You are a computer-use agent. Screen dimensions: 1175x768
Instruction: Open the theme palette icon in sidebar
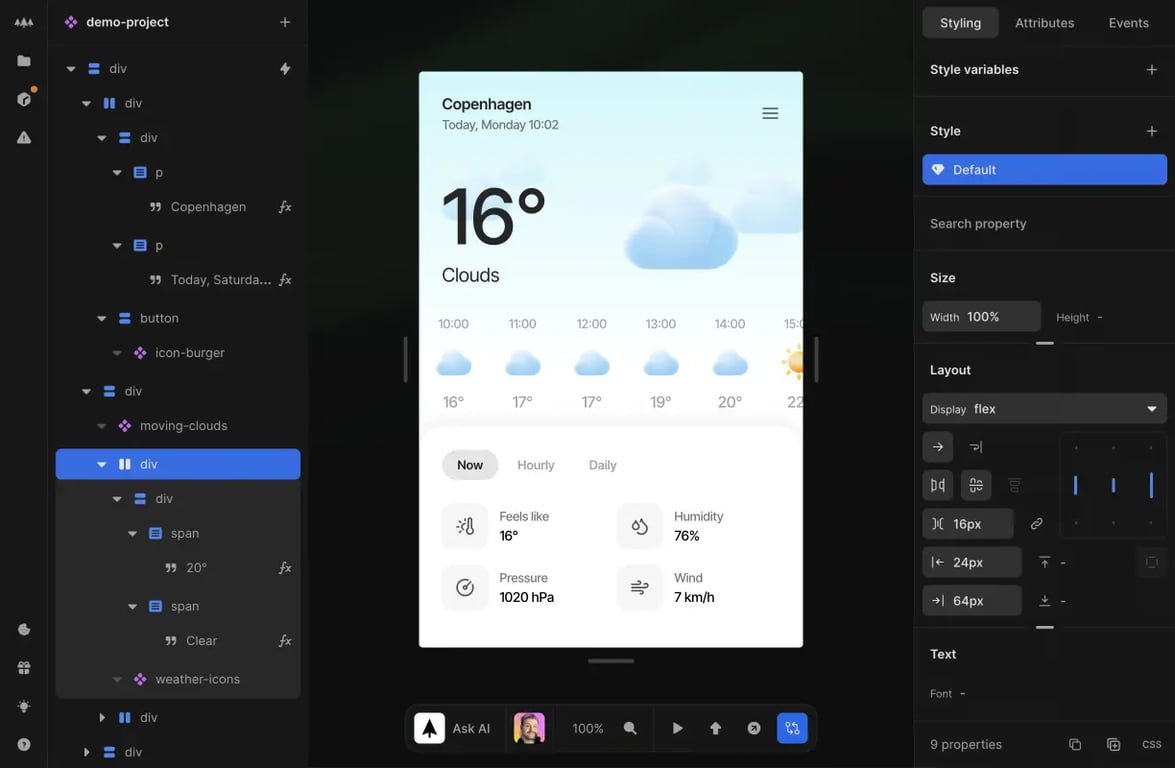pos(24,629)
